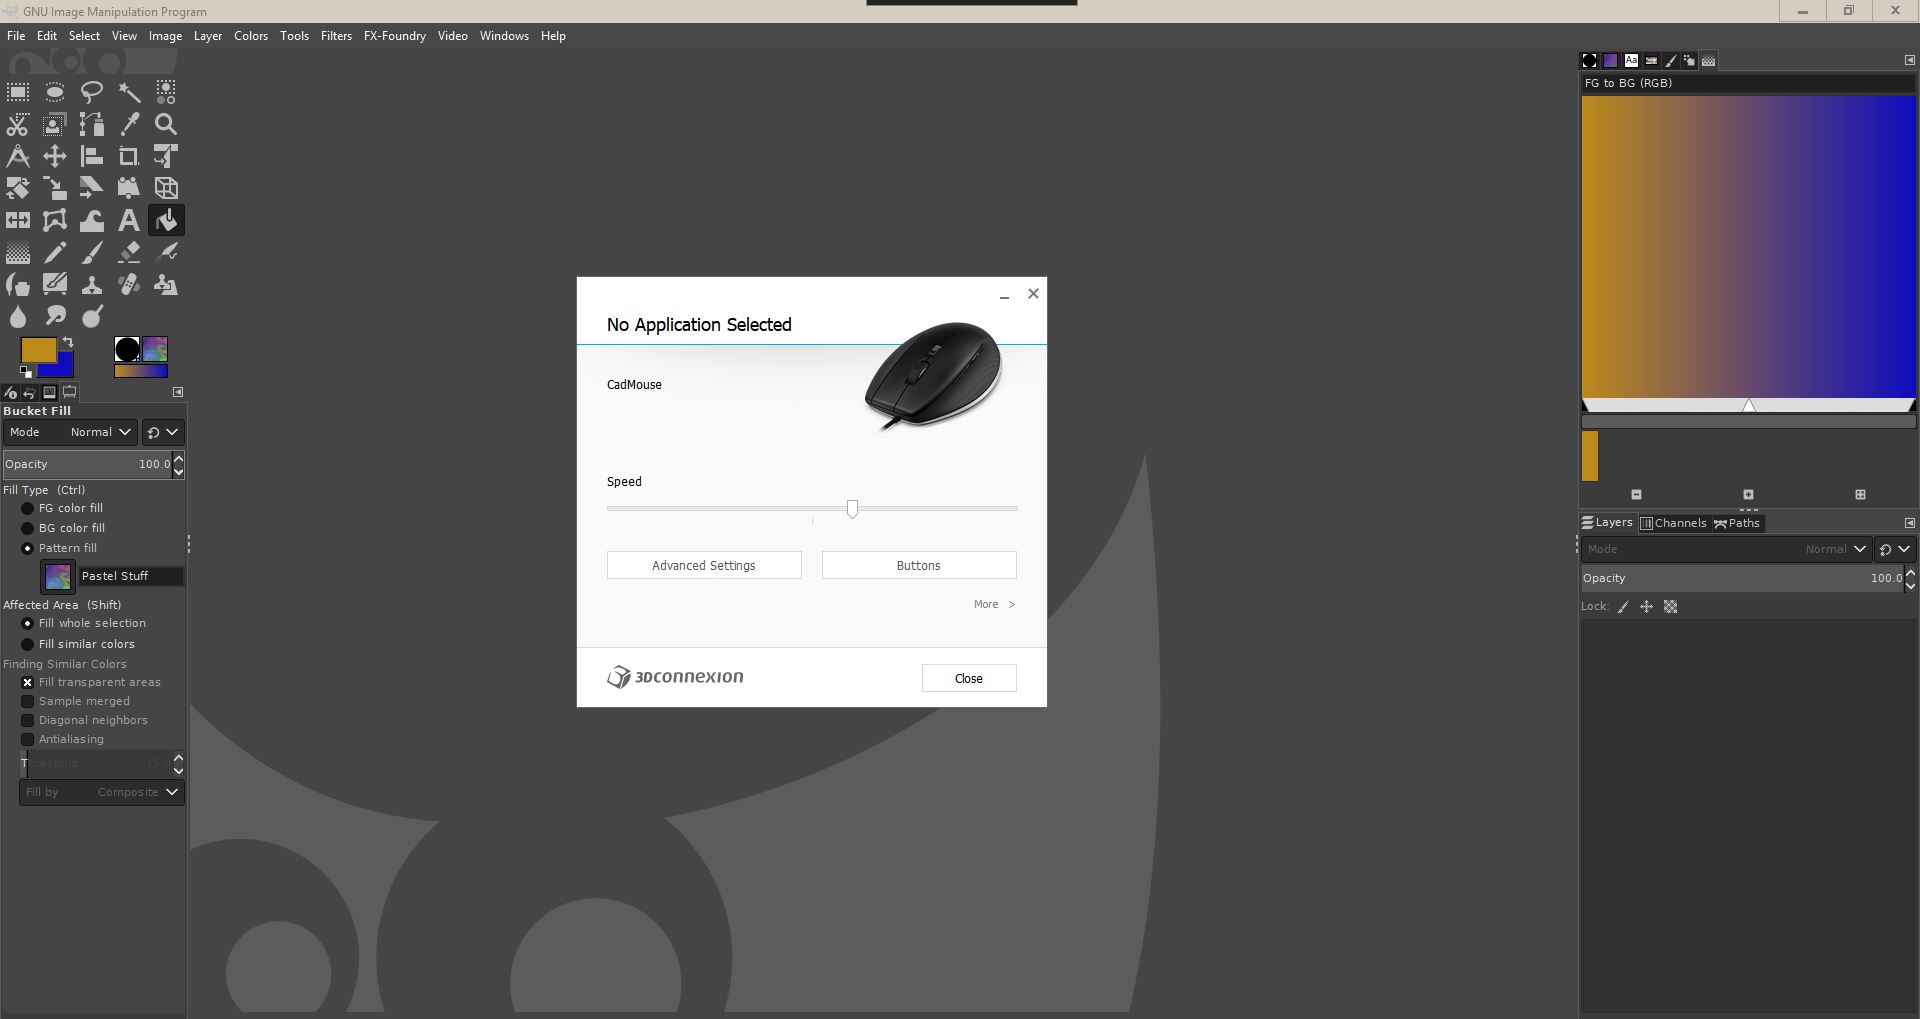Toggle Sample merged checkbox
This screenshot has height=1019, width=1920.
coord(28,701)
